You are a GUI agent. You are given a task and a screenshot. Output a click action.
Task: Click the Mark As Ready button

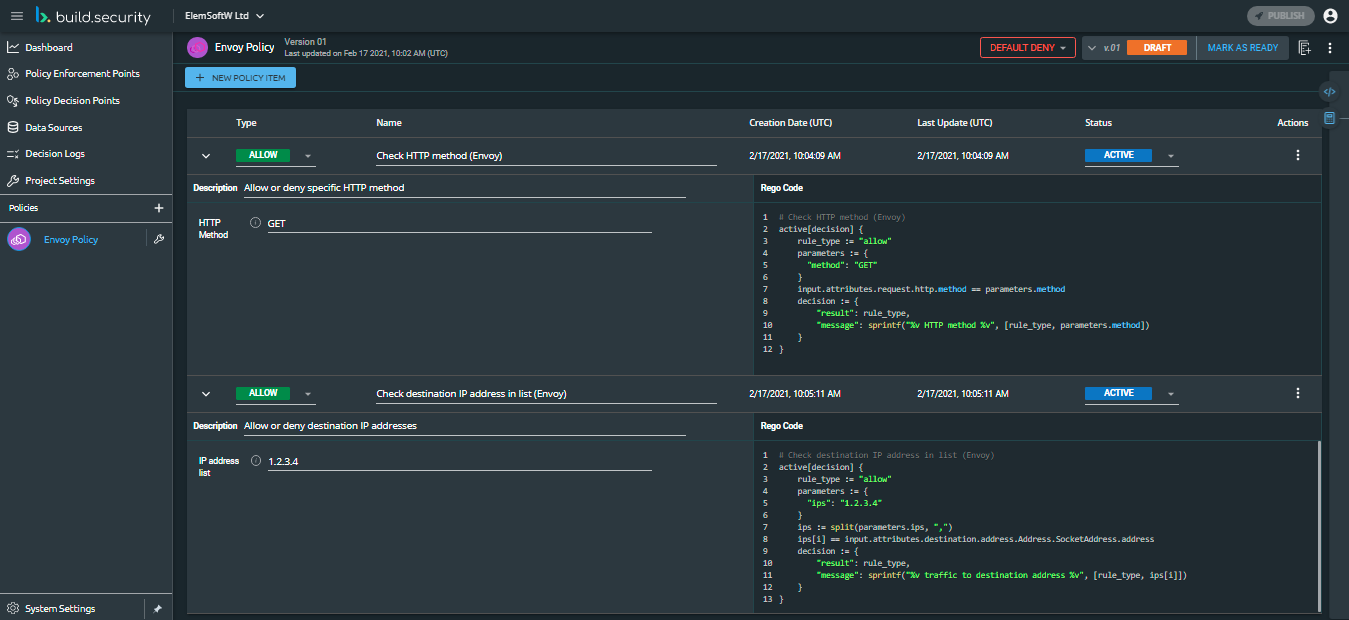point(1242,48)
